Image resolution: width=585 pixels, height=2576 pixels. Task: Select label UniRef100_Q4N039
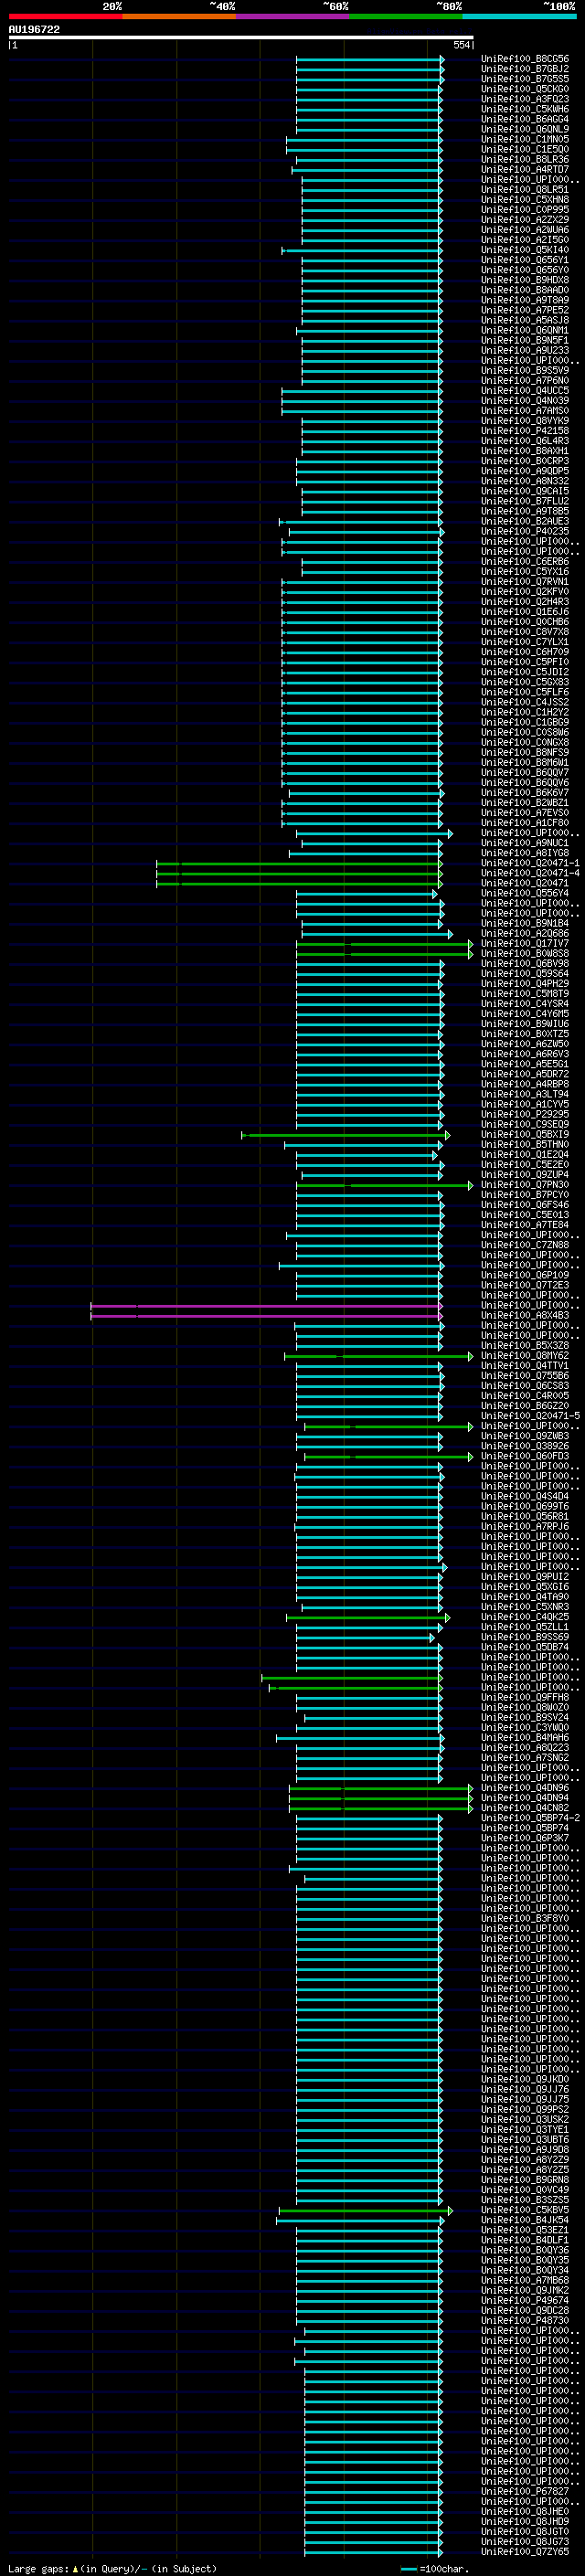point(524,400)
